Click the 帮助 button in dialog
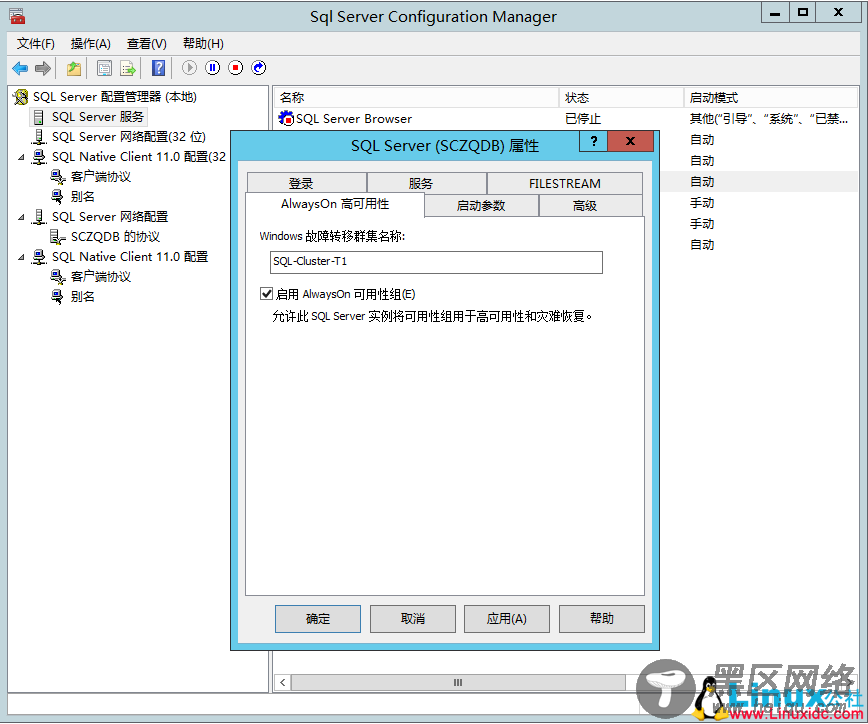The image size is (868, 724). [x=602, y=618]
